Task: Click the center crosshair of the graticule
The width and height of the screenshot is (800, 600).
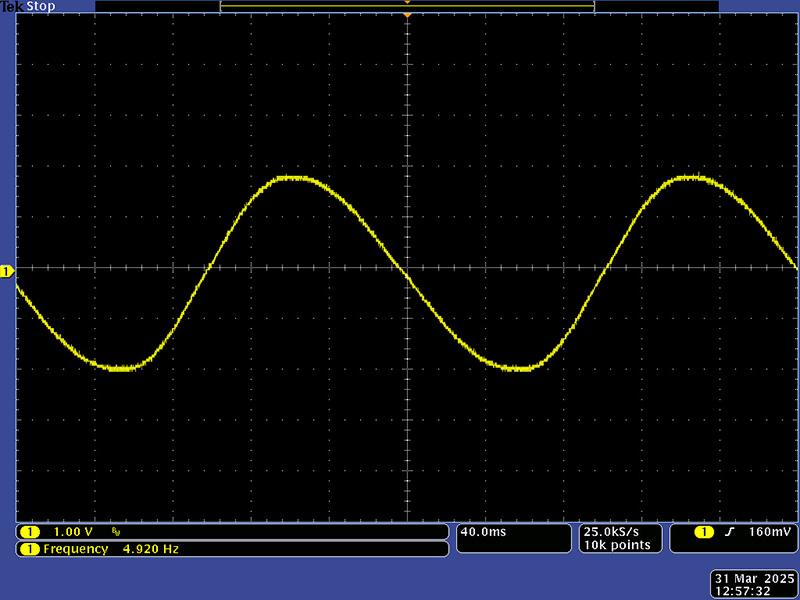Action: pos(407,268)
